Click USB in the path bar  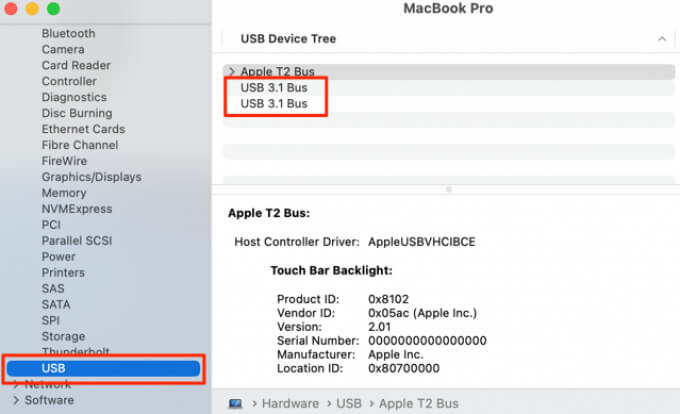349,404
